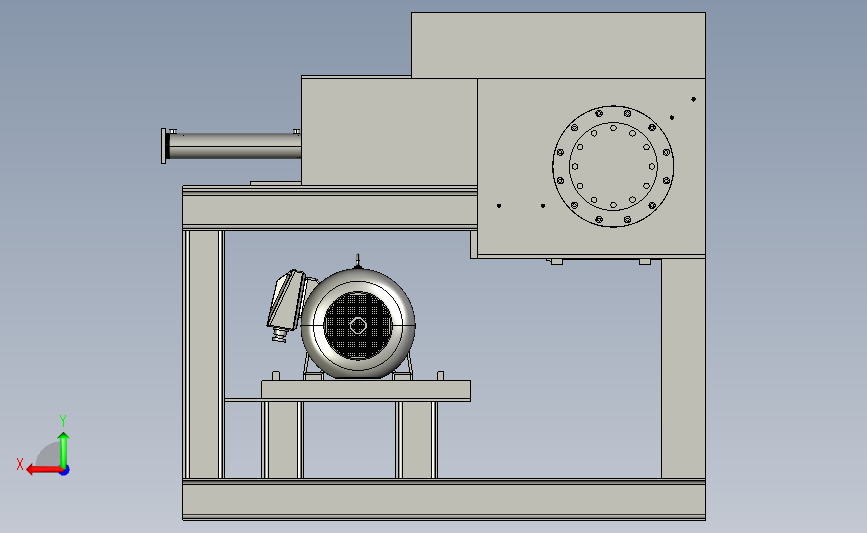Select the middle housing box beside the pipe
867x533 pixels.
pyautogui.click(x=389, y=132)
